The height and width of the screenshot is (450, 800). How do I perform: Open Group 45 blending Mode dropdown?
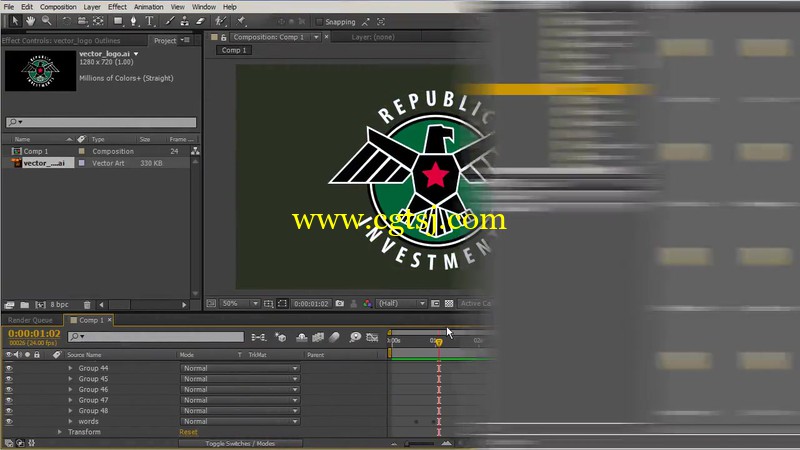[x=240, y=379]
